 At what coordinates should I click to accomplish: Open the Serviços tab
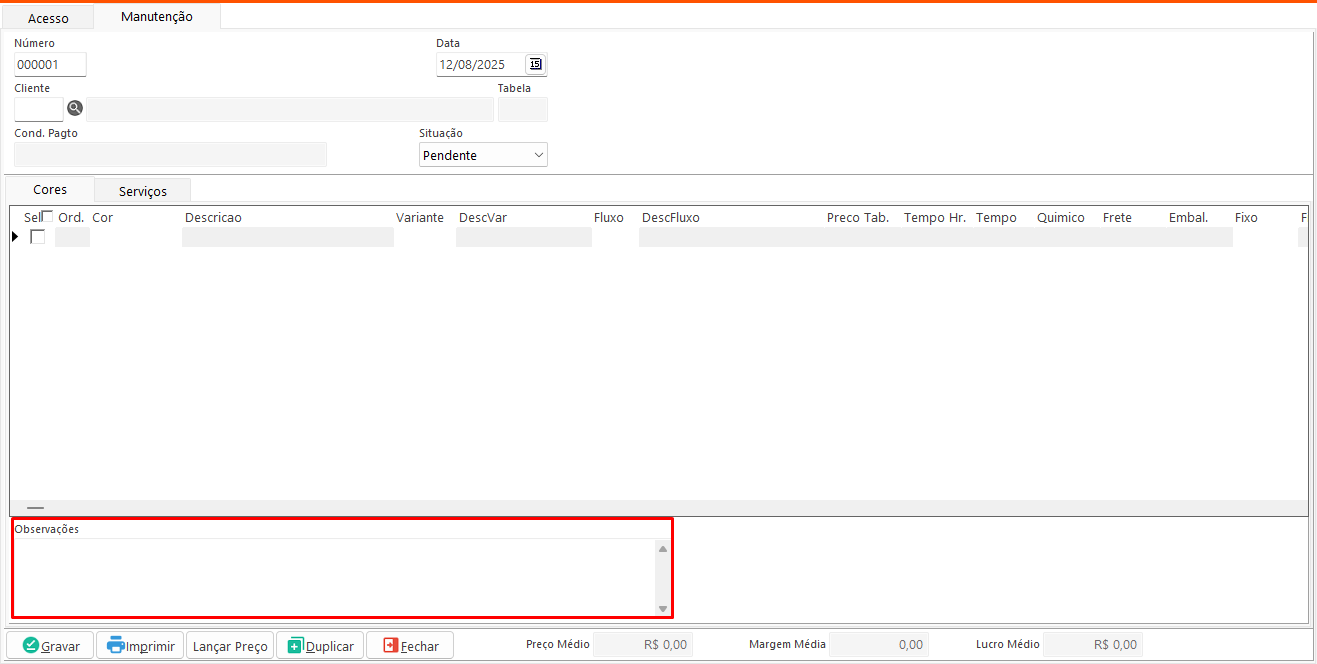(142, 190)
